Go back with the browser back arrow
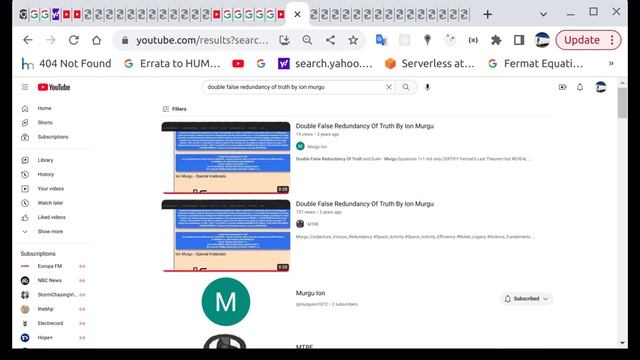 tap(28, 40)
